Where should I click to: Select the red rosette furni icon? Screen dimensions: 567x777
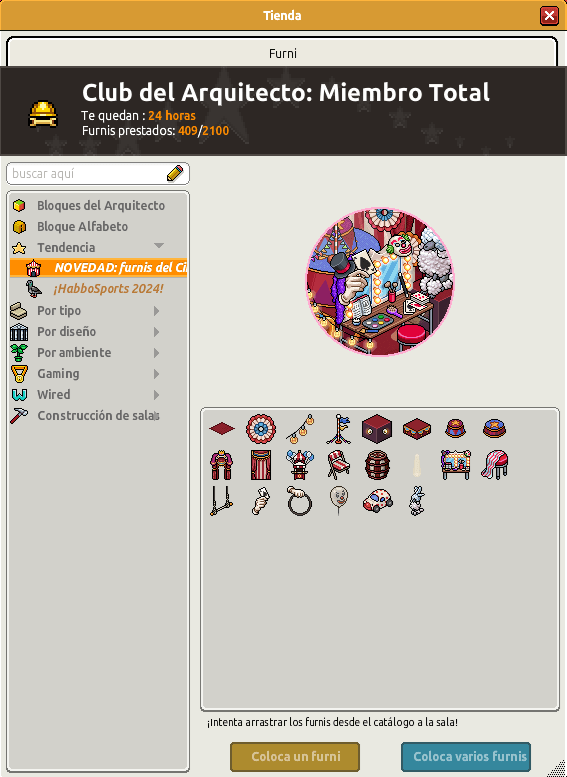tap(261, 429)
